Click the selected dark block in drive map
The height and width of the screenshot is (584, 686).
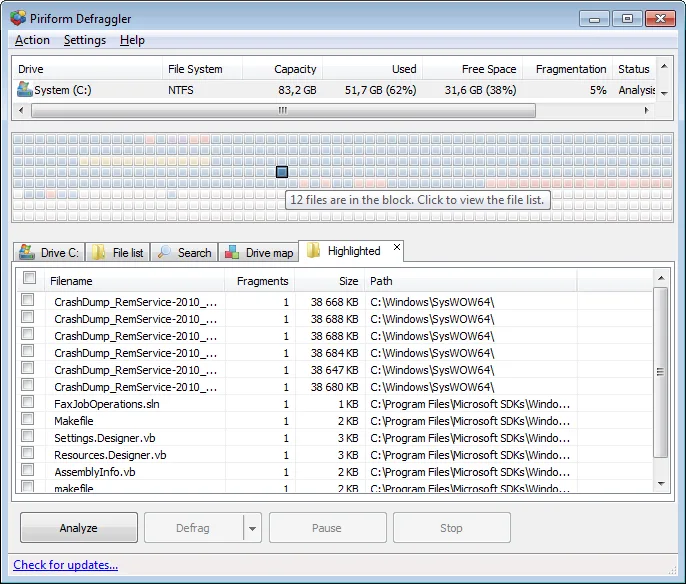282,172
